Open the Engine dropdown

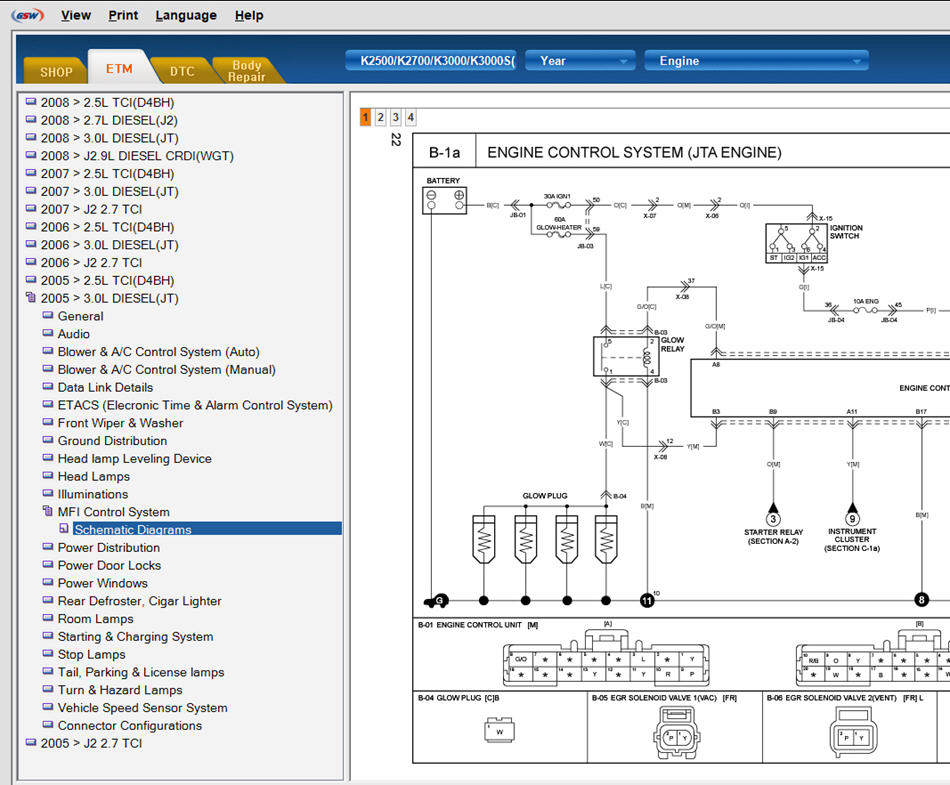[755, 61]
